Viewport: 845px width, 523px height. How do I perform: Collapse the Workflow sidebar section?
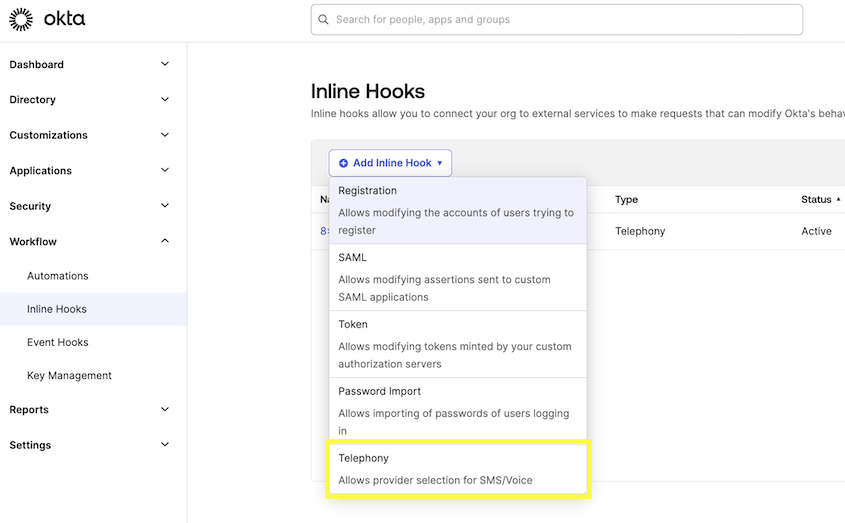click(165, 241)
